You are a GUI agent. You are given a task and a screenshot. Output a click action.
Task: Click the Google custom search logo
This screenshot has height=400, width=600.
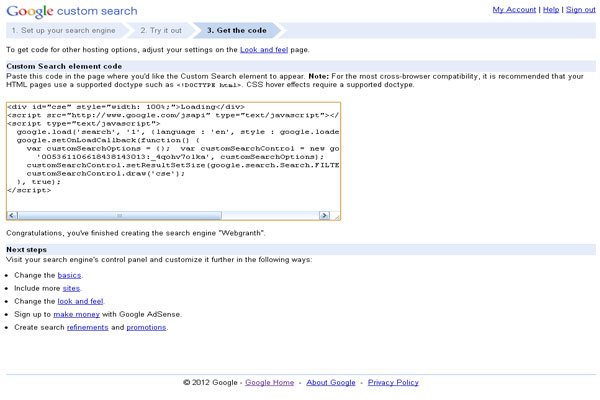coord(72,11)
